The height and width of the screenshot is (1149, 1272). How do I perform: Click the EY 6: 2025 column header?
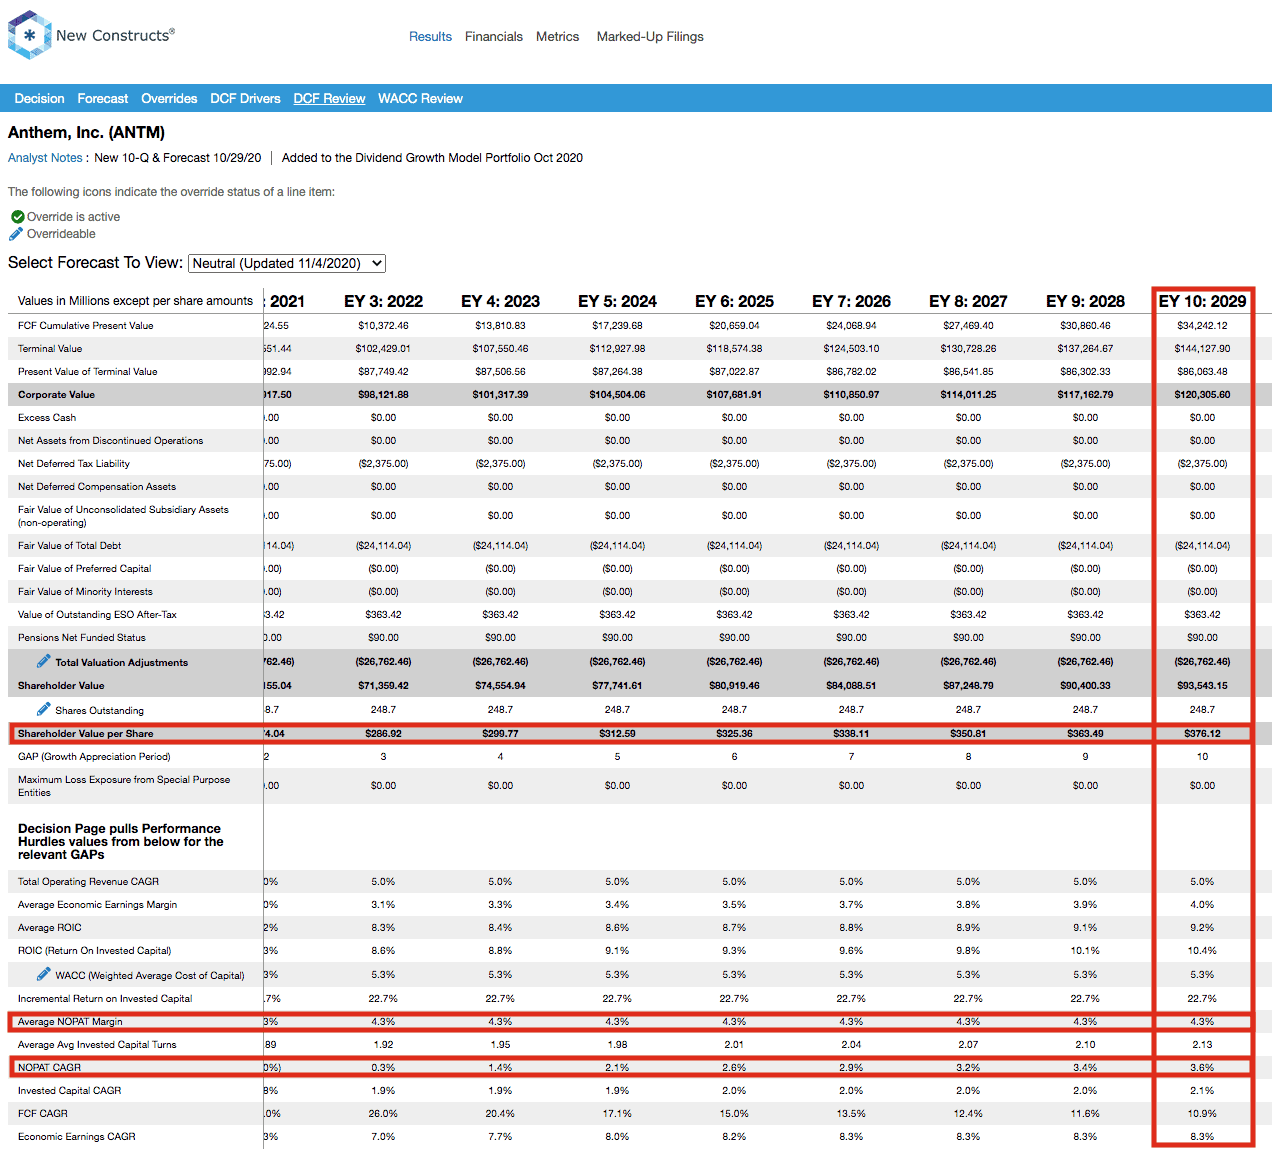734,302
